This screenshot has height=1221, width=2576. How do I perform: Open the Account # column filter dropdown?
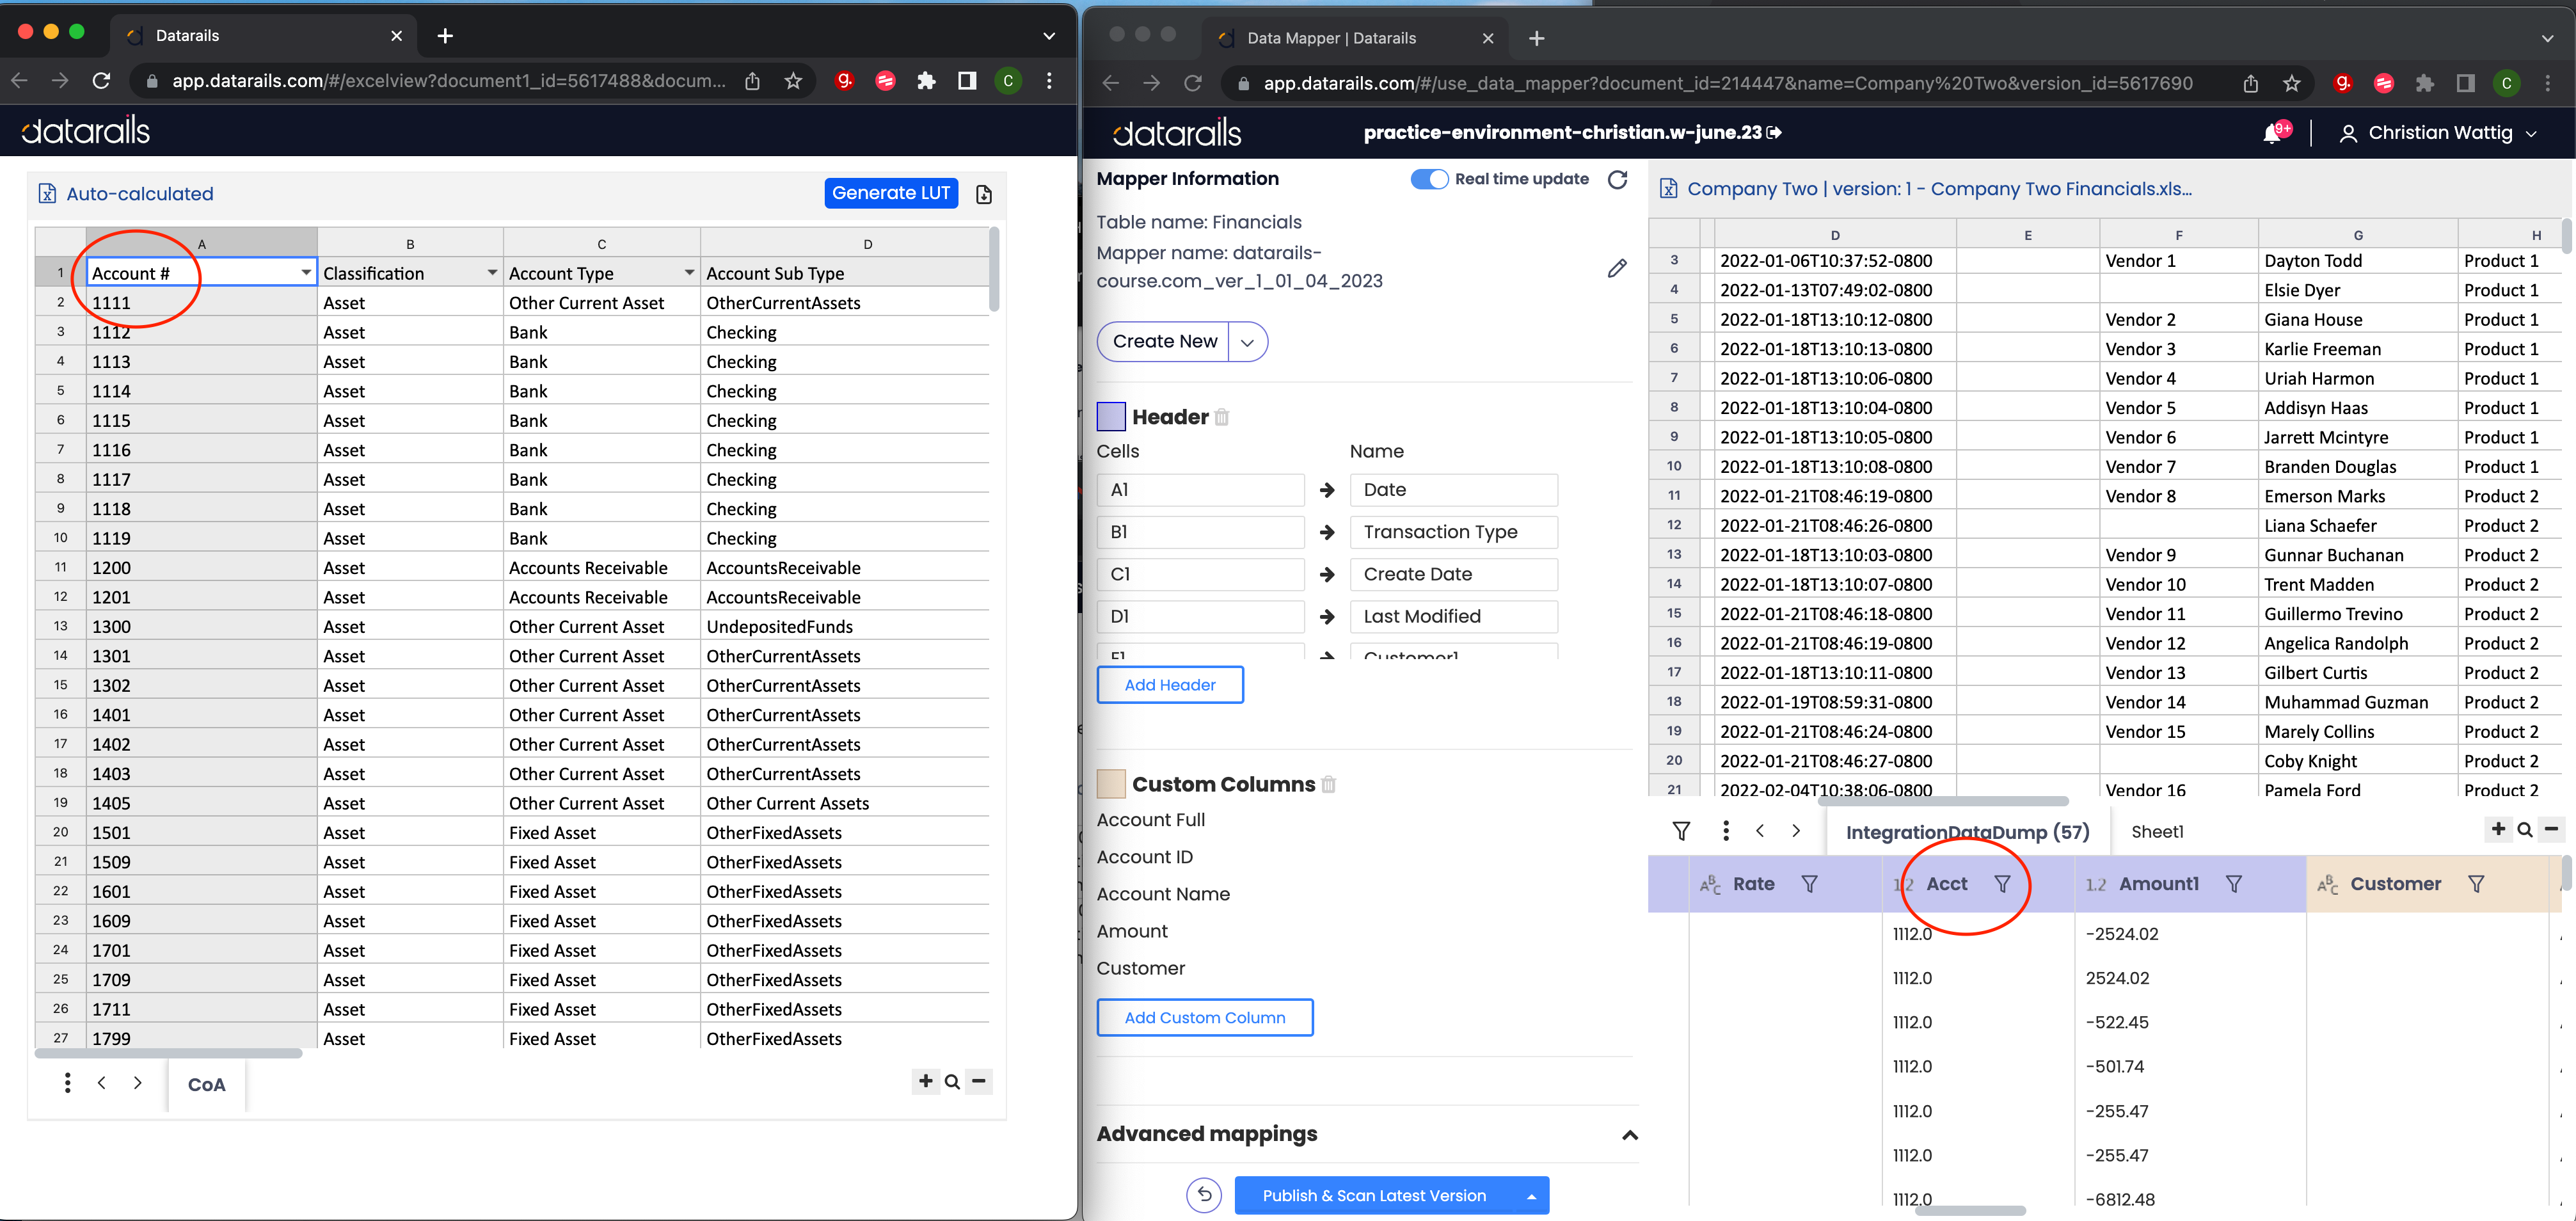click(306, 273)
